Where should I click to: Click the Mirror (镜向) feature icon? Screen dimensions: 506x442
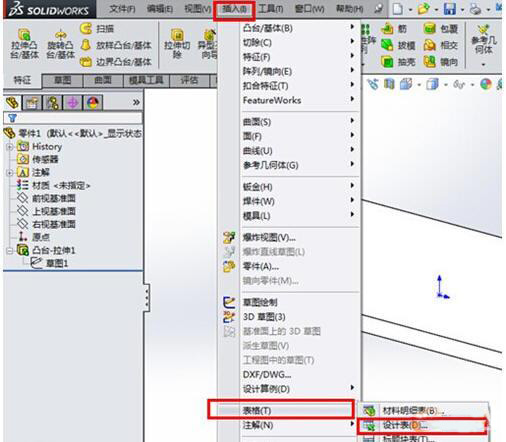click(430, 62)
